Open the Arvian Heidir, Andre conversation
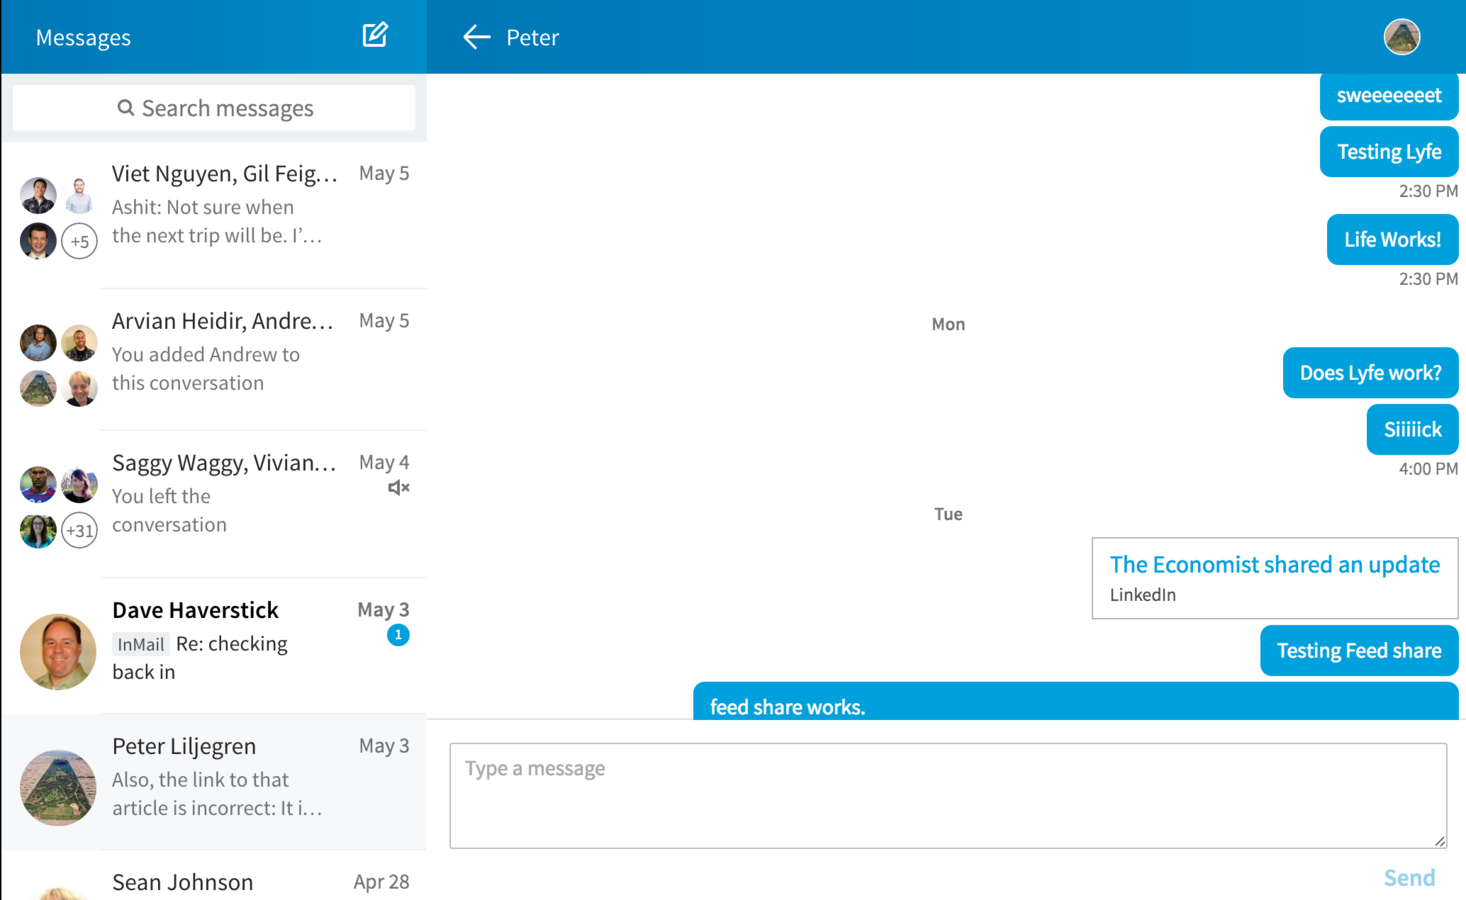Image resolution: width=1466 pixels, height=900 pixels. [214, 360]
